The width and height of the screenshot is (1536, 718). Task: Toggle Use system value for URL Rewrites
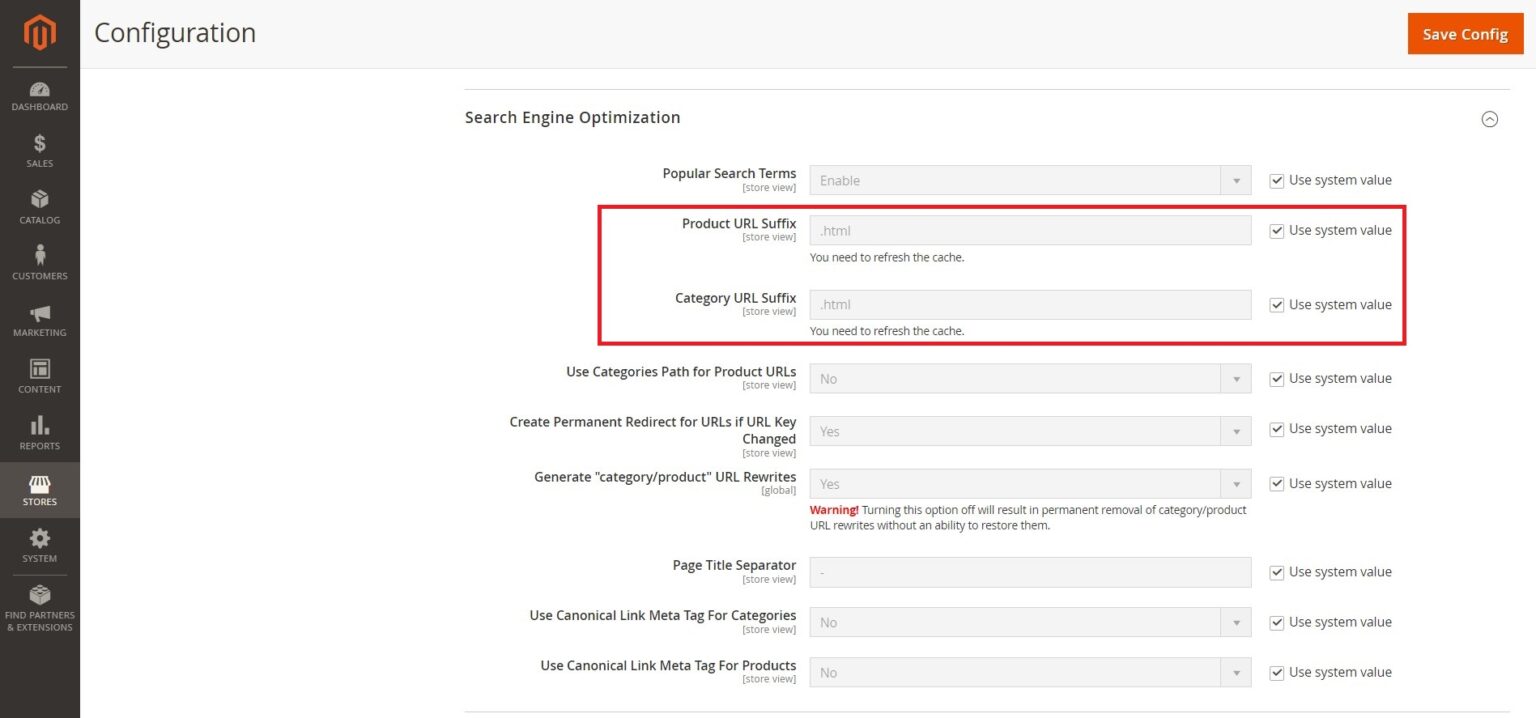click(1276, 484)
